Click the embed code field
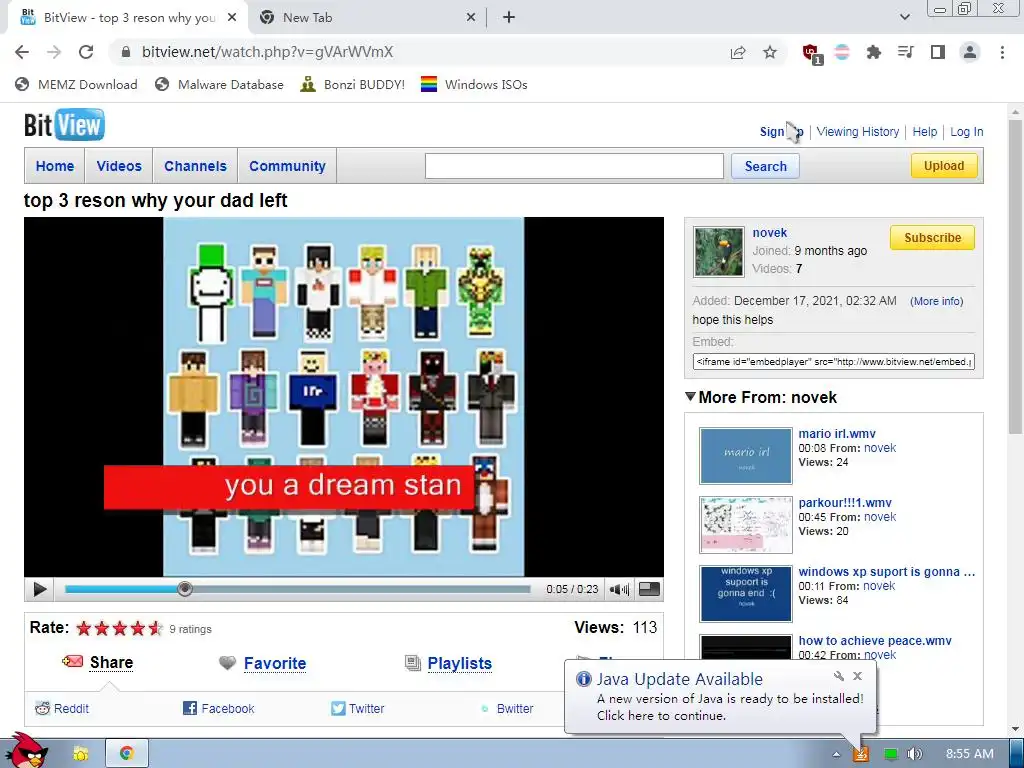1024x768 pixels. click(x=833, y=362)
